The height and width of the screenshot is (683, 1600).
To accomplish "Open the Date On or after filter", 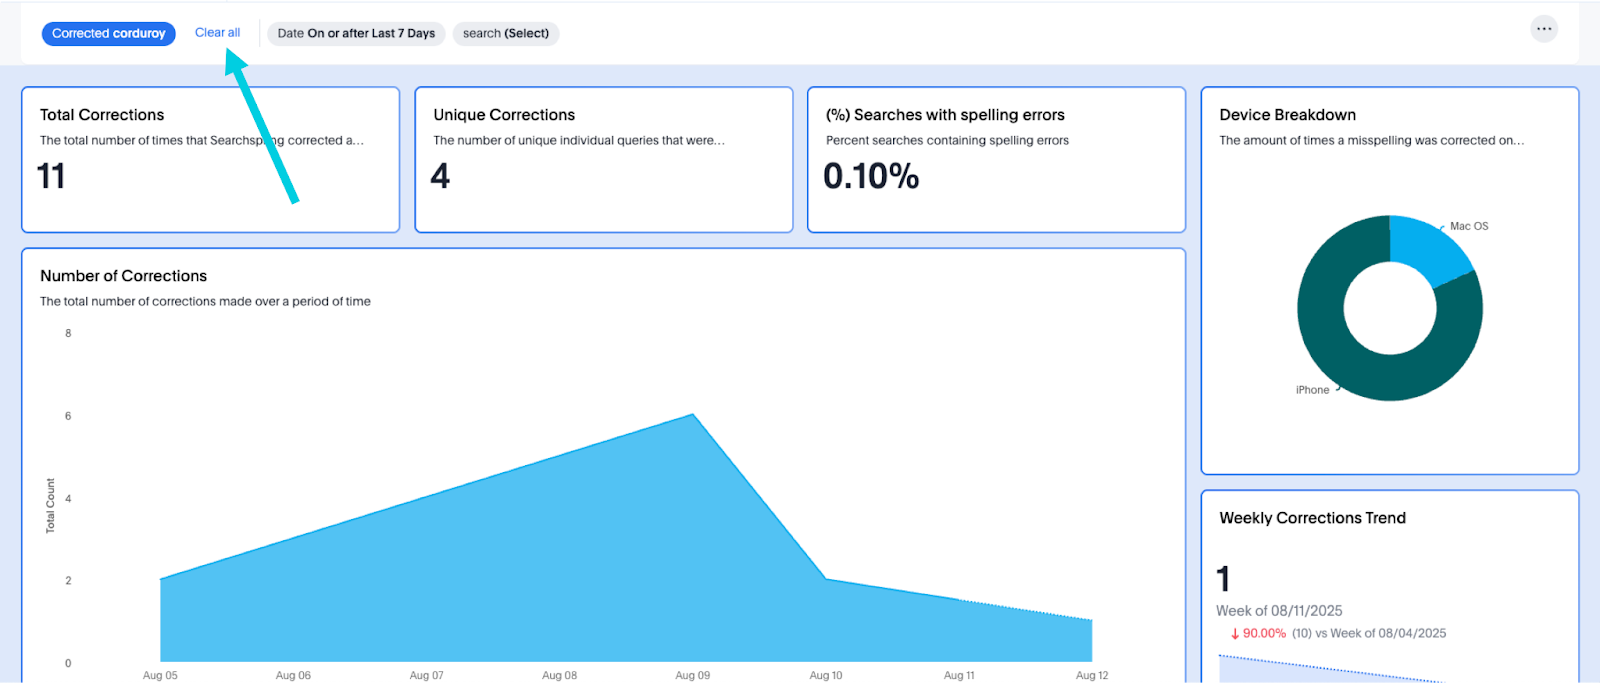I will tap(356, 34).
